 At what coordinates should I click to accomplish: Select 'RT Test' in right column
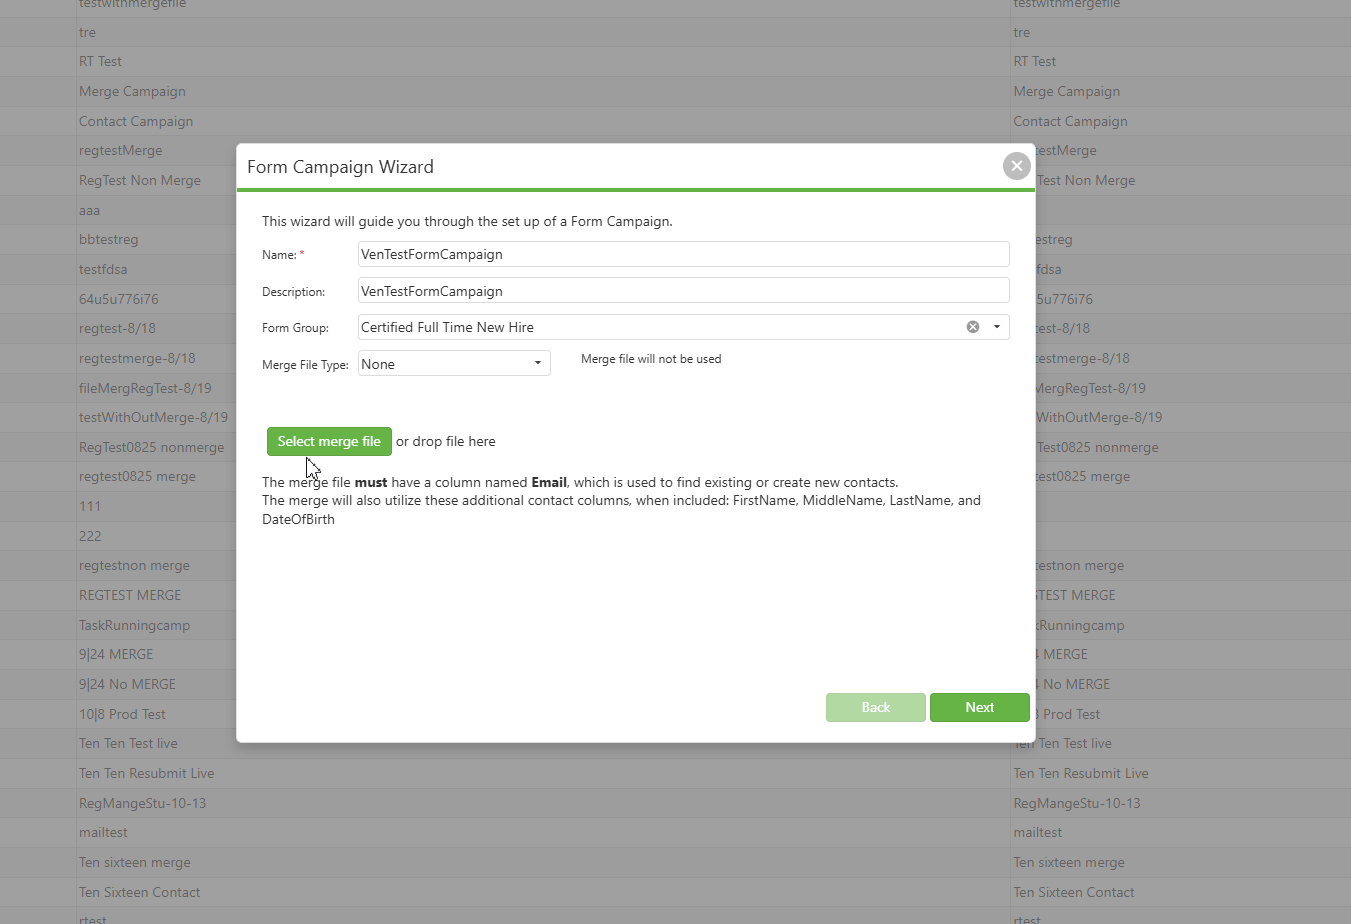pyautogui.click(x=1034, y=61)
